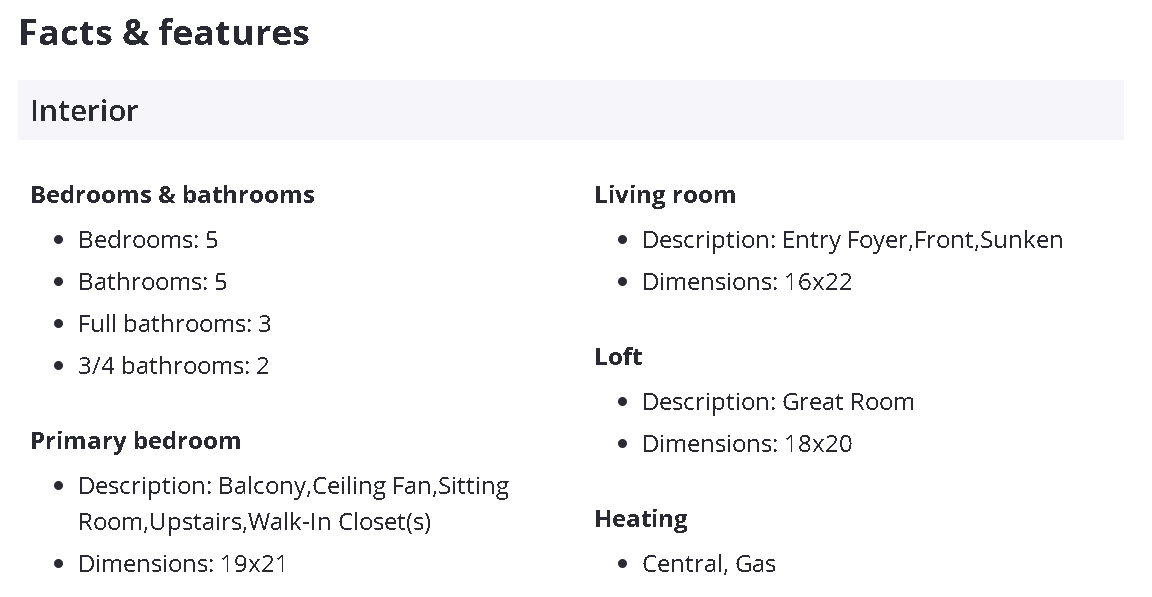
Task: Click the Walk-In Closet(s) text
Action: pos(340,522)
